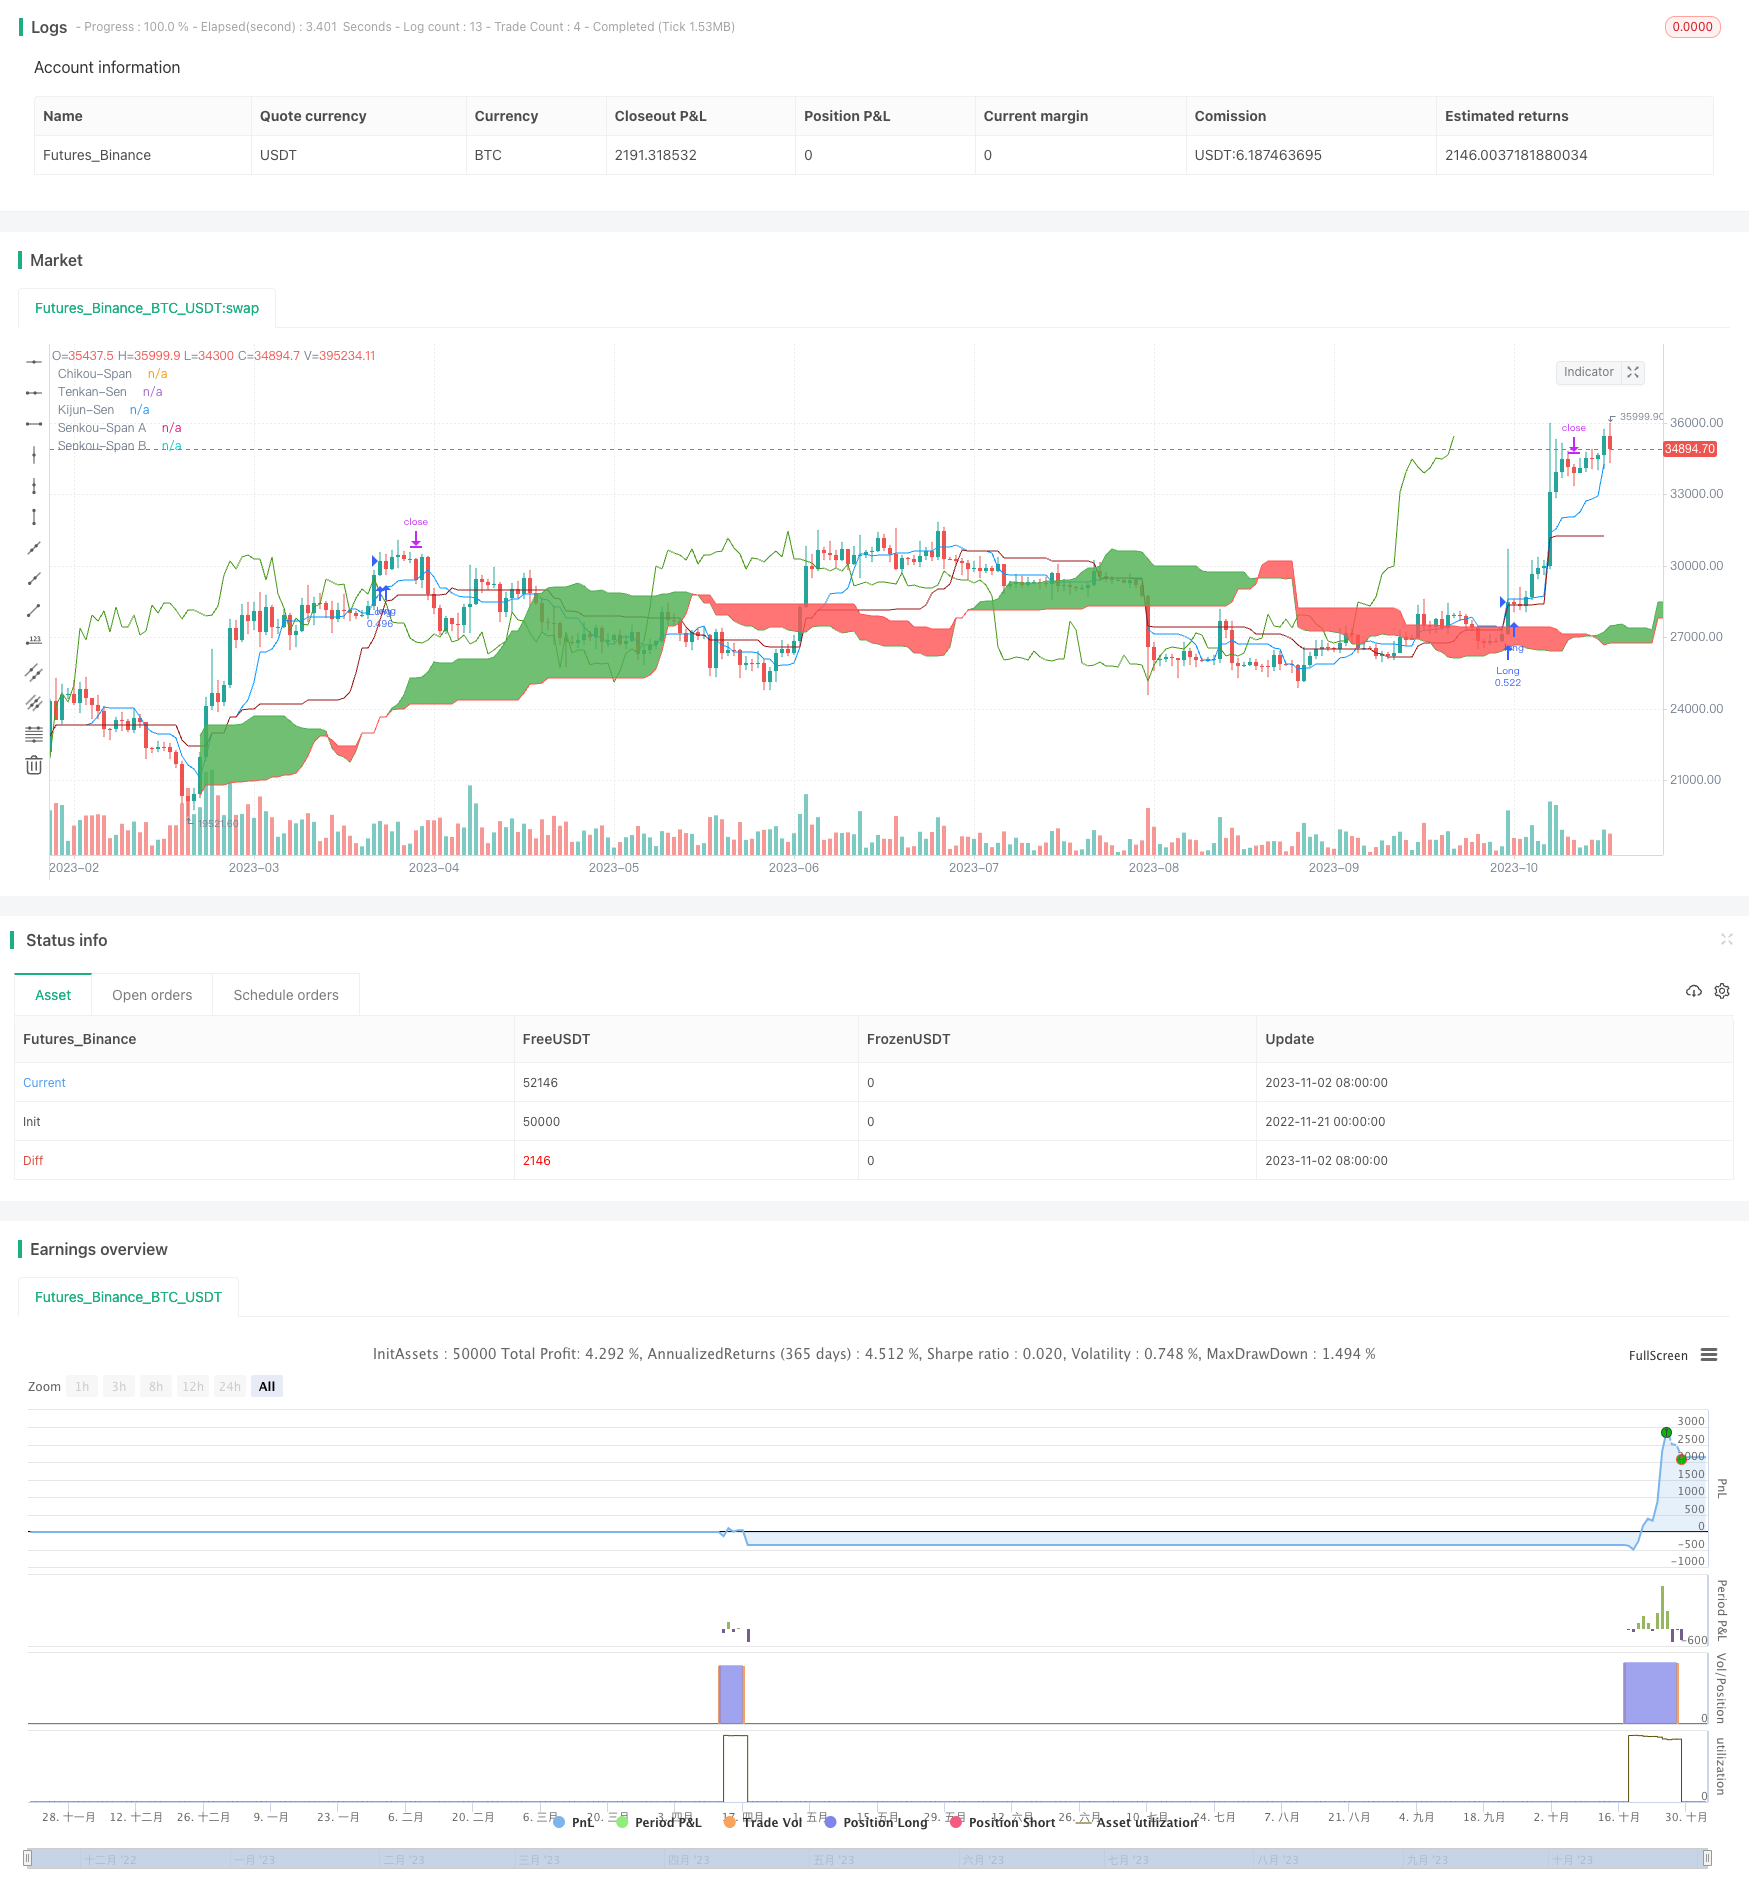Open the Indicator selector on the chart

tap(1589, 372)
